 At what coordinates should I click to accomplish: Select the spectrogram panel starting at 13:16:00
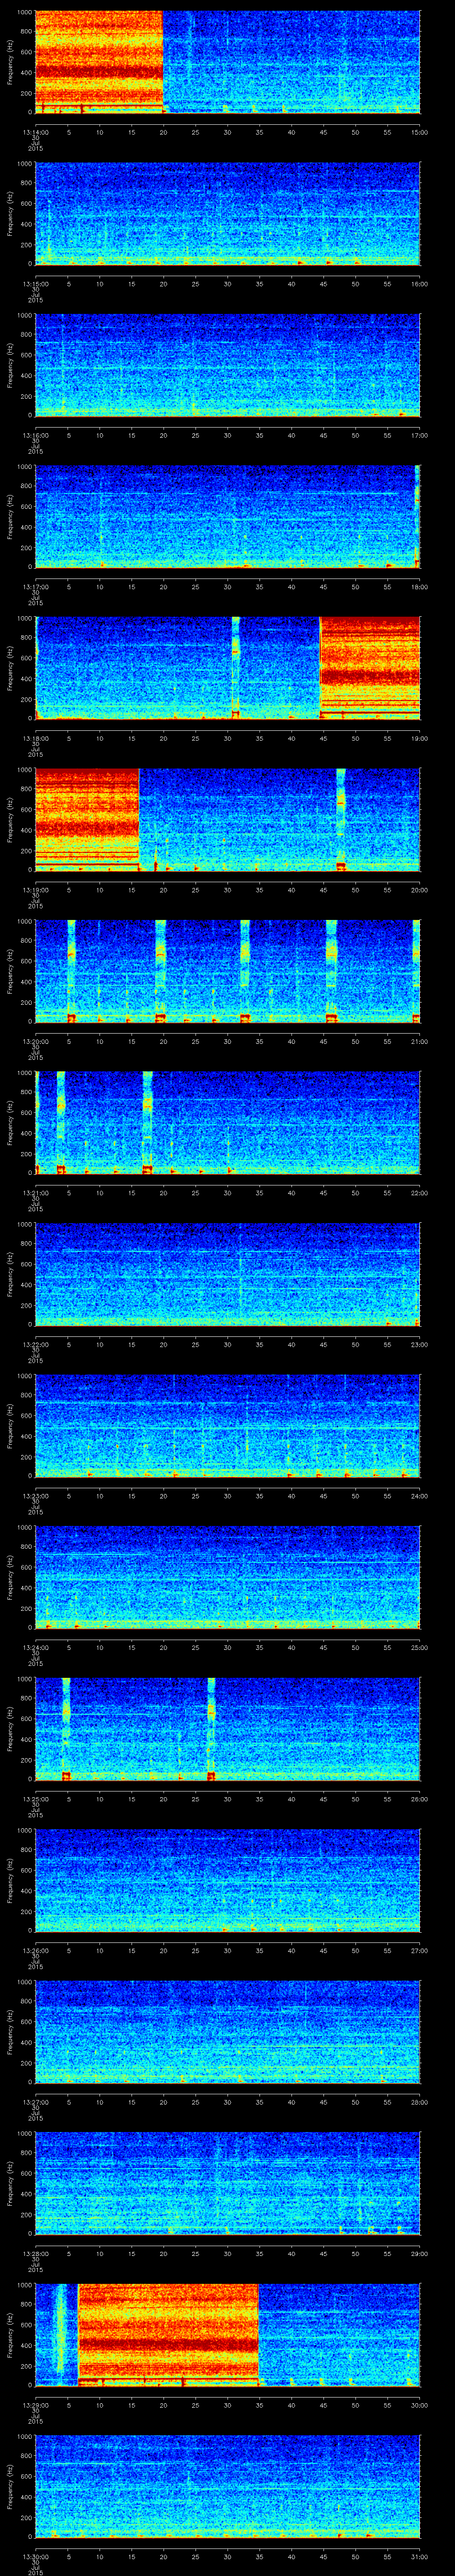pyautogui.click(x=227, y=365)
